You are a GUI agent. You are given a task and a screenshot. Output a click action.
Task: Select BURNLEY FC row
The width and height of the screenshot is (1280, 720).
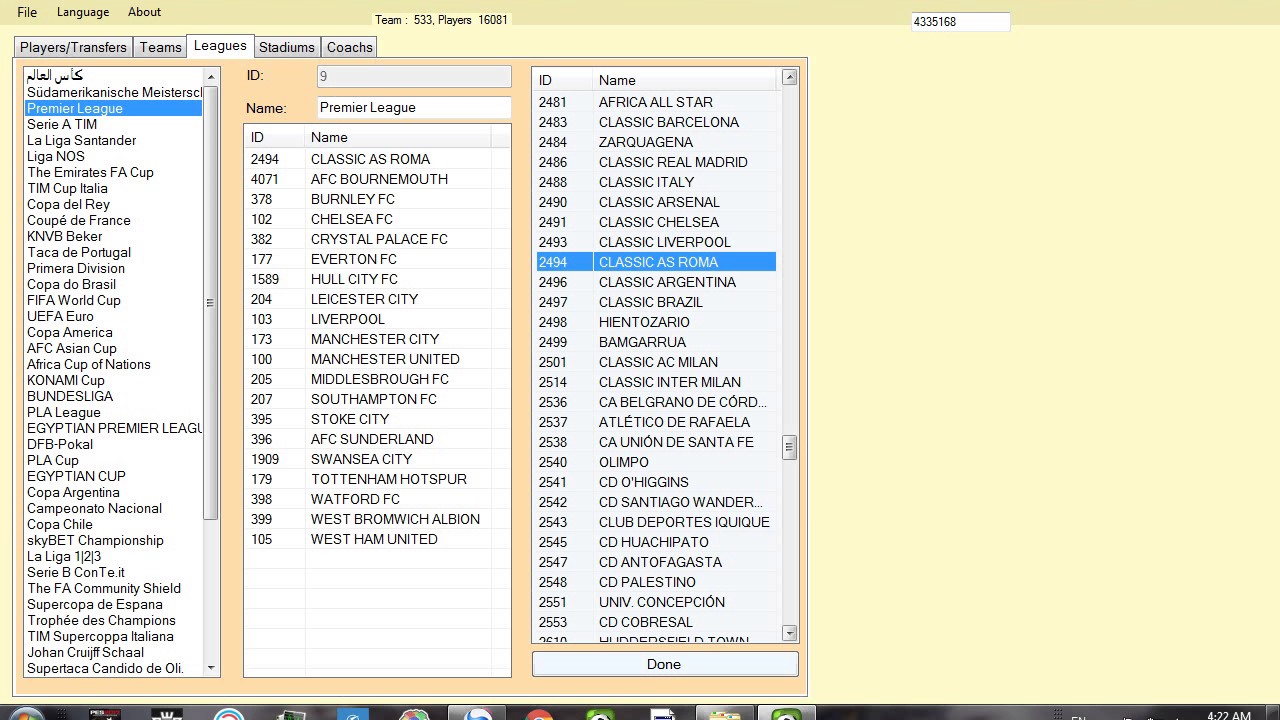coord(377,199)
